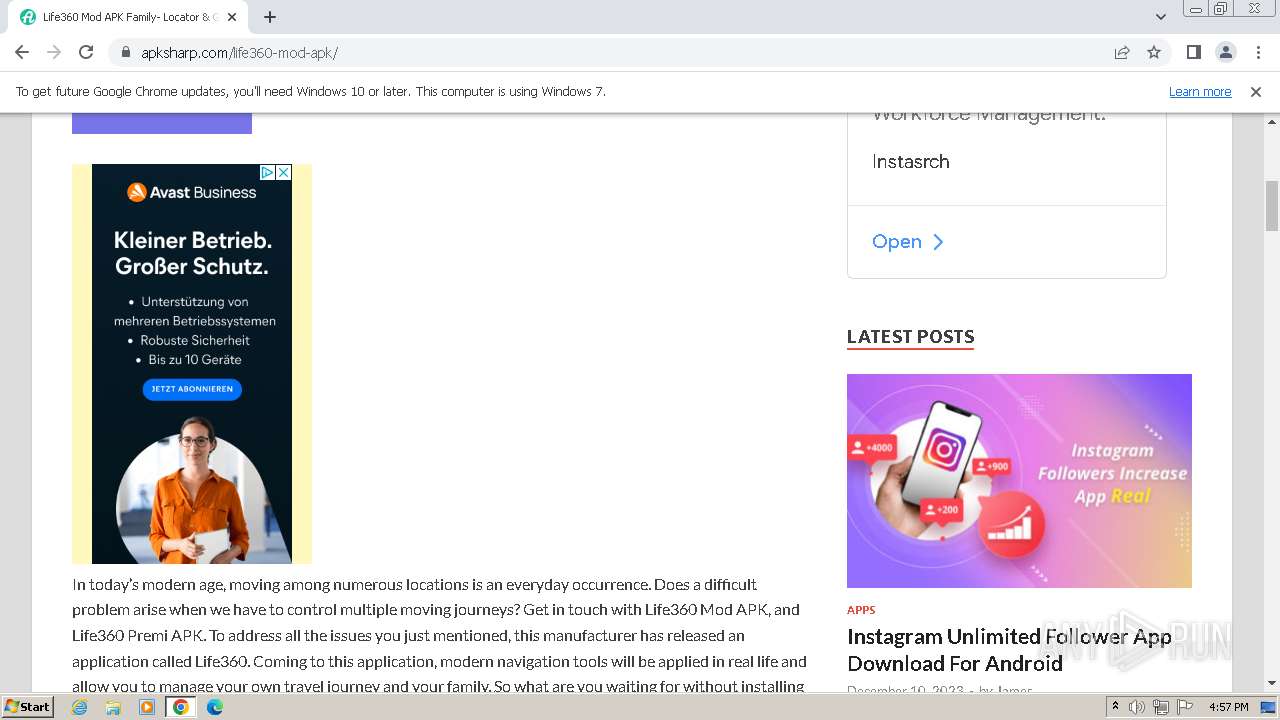
Task: Click Avast Business logo
Action: (192, 192)
